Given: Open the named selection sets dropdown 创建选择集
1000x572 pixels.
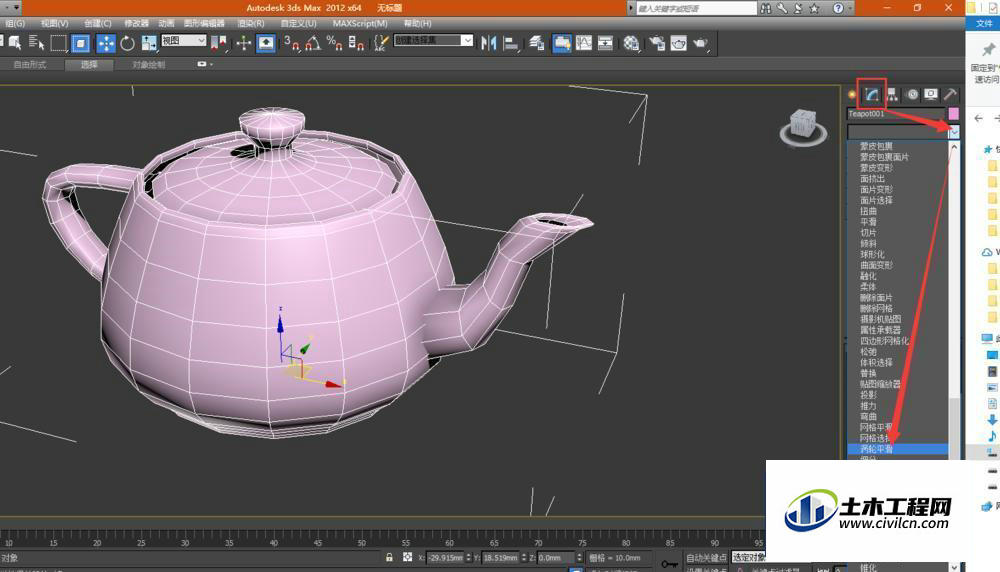Looking at the screenshot, I should 433,40.
